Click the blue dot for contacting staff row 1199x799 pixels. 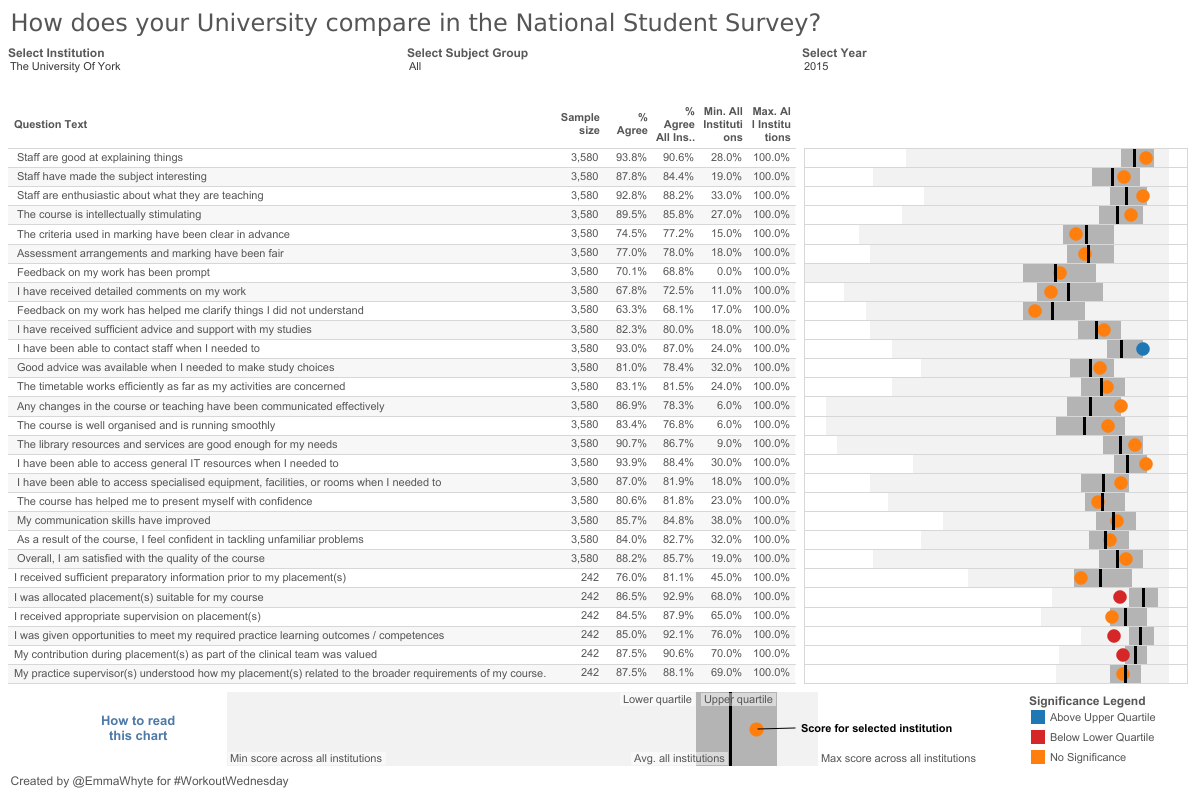(1143, 349)
